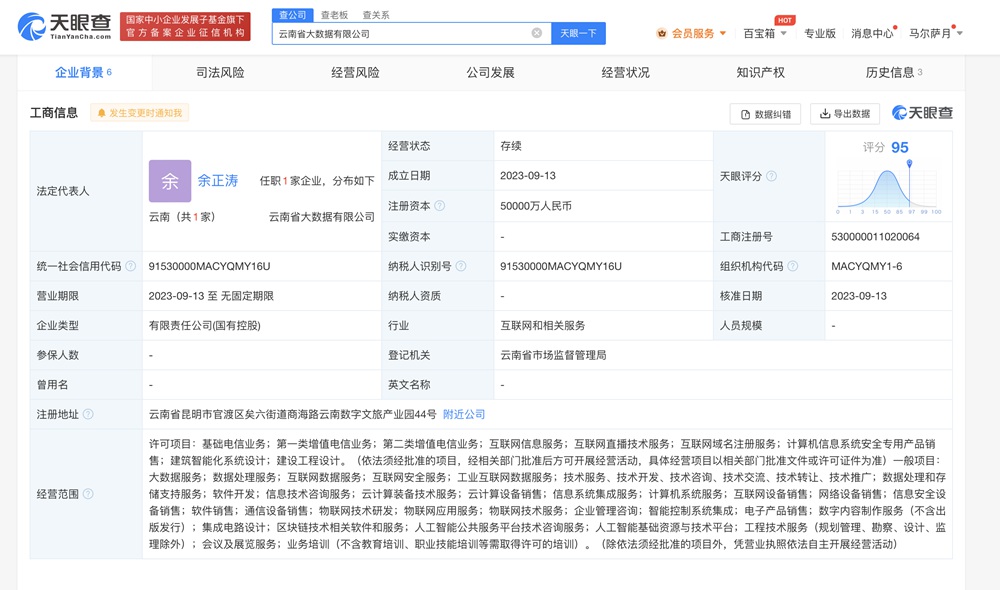Open 消息中心 notifications
This screenshot has width=1000, height=590.
click(x=872, y=33)
